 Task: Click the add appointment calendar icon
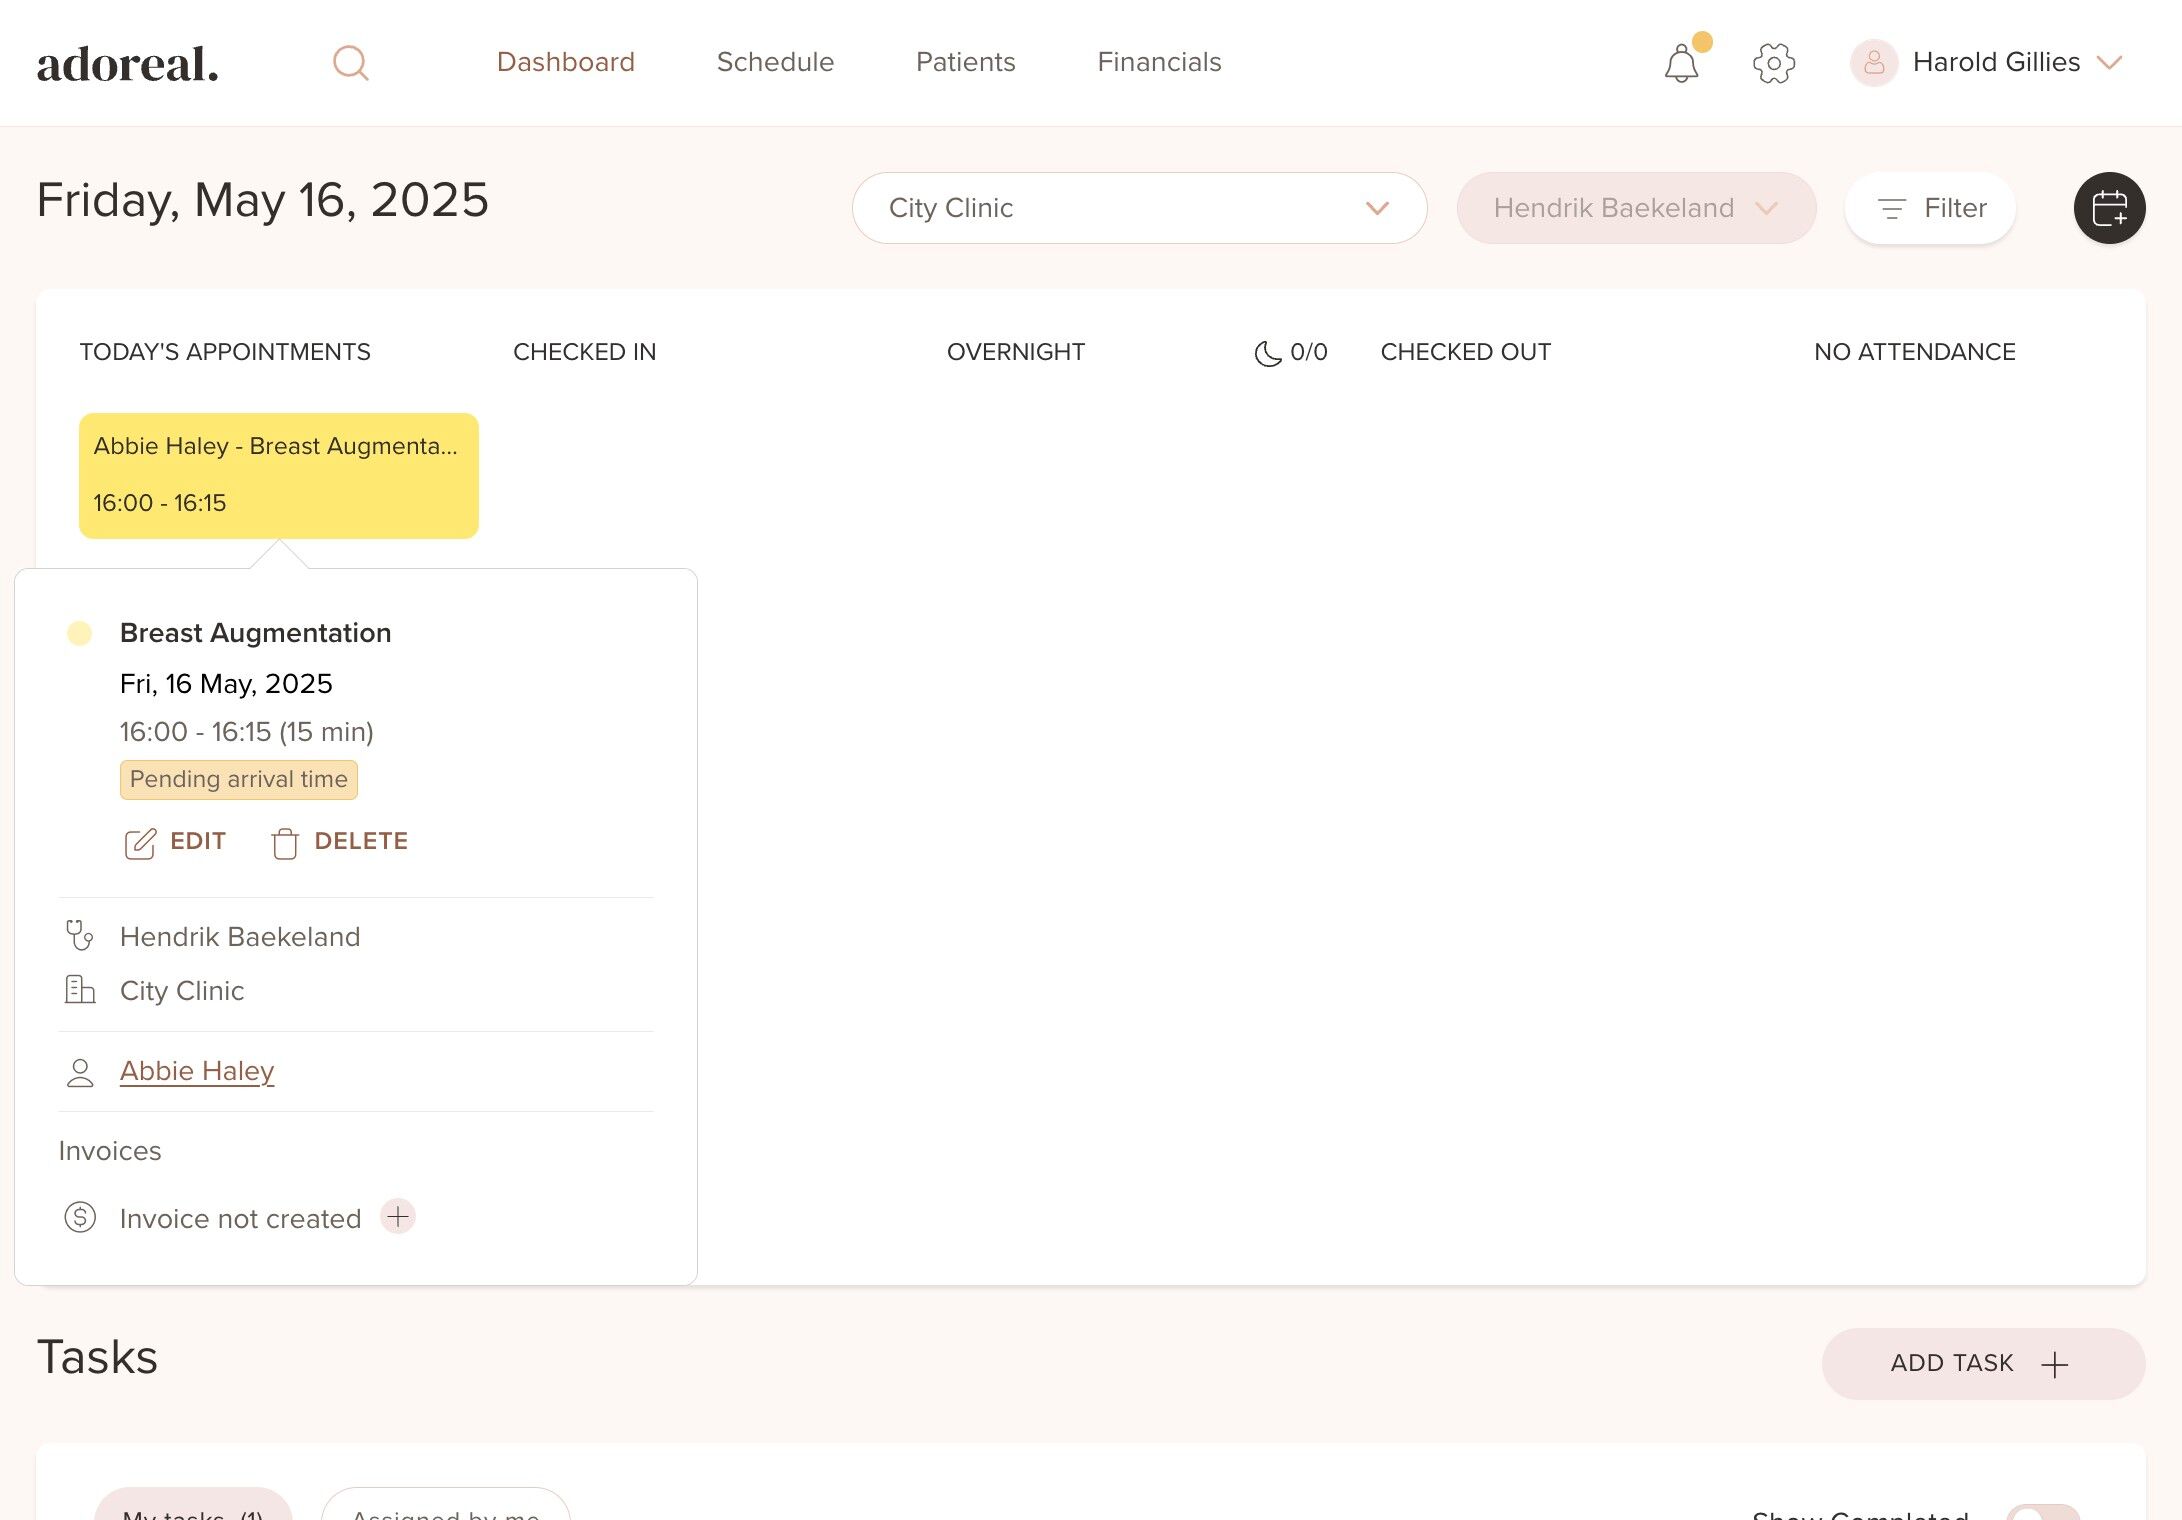(x=2109, y=208)
